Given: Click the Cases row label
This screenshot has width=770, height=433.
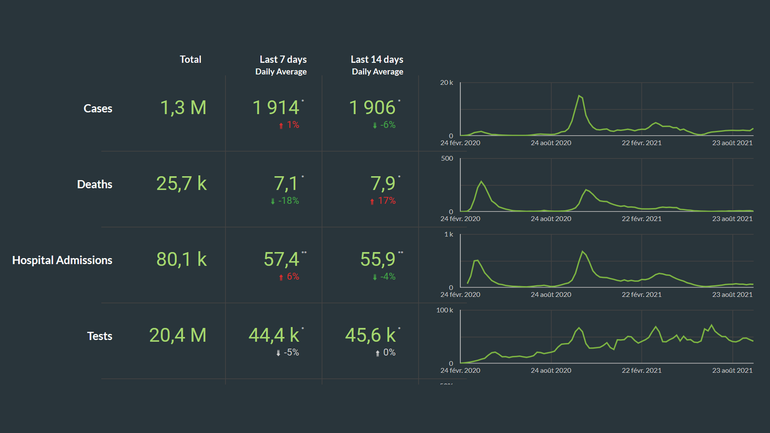Looking at the screenshot, I should [98, 108].
